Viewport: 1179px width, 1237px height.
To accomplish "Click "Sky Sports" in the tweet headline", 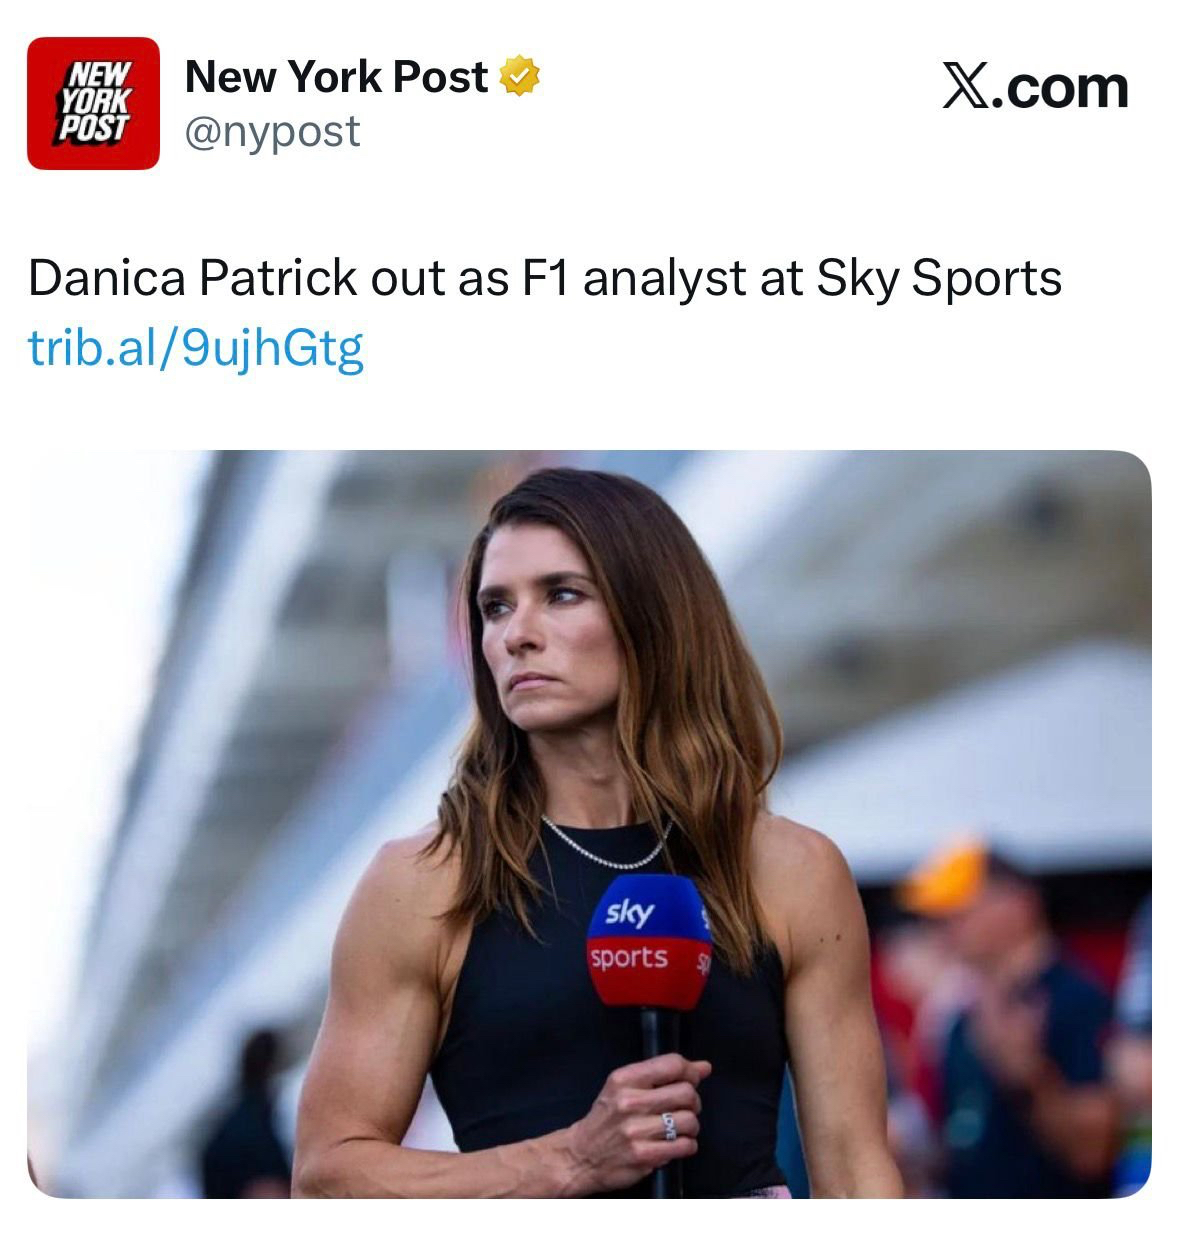I will click(939, 278).
